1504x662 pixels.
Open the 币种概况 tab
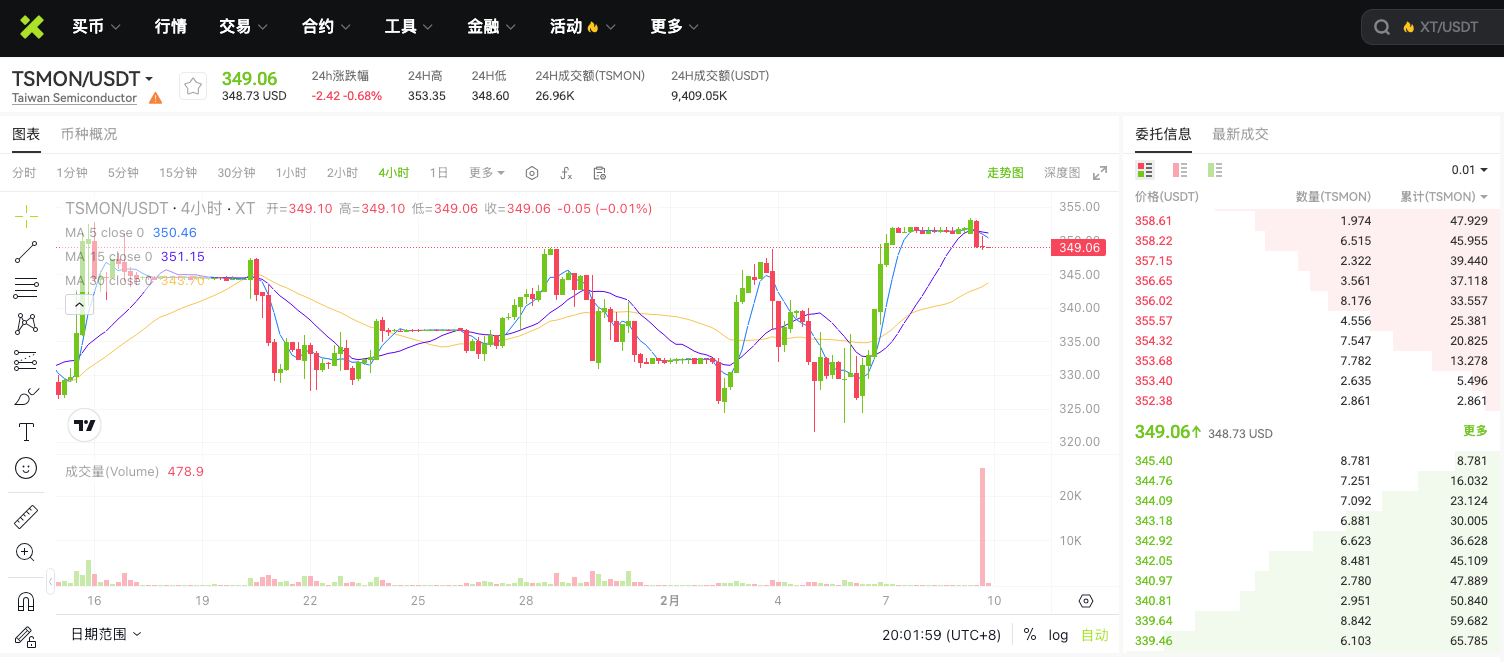pyautogui.click(x=89, y=134)
